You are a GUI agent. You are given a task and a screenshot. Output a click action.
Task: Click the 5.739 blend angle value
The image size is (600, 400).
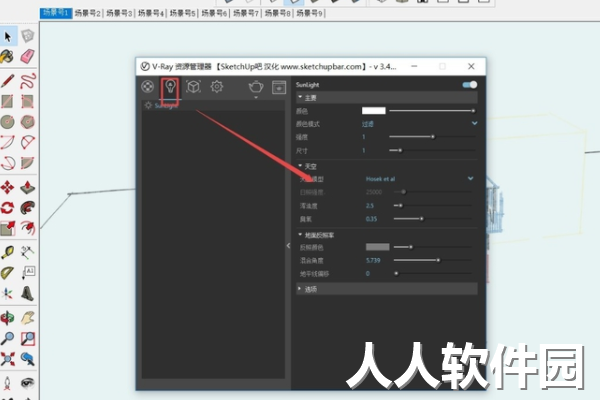373,260
